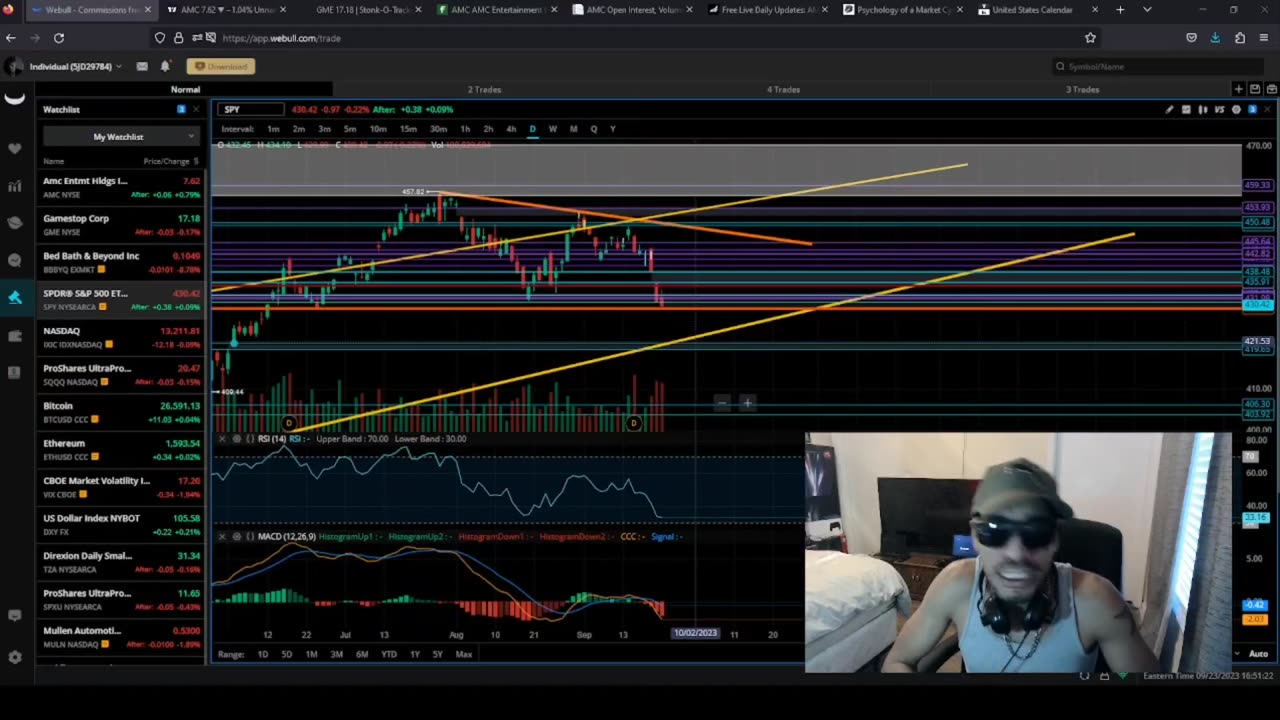Click the Symbol/Name search field
The image size is (1280, 720).
point(1160,66)
